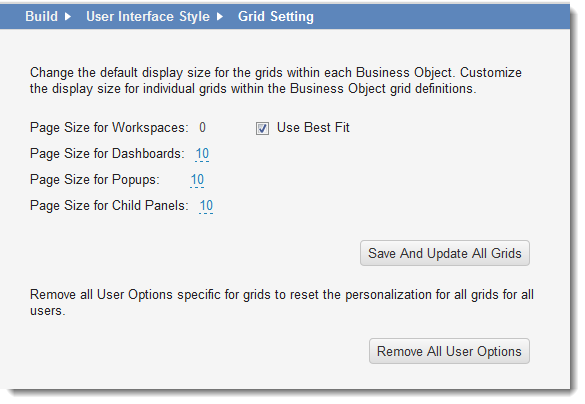
Task: Uncheck the Use Best Fit checkbox
Action: coord(262,128)
